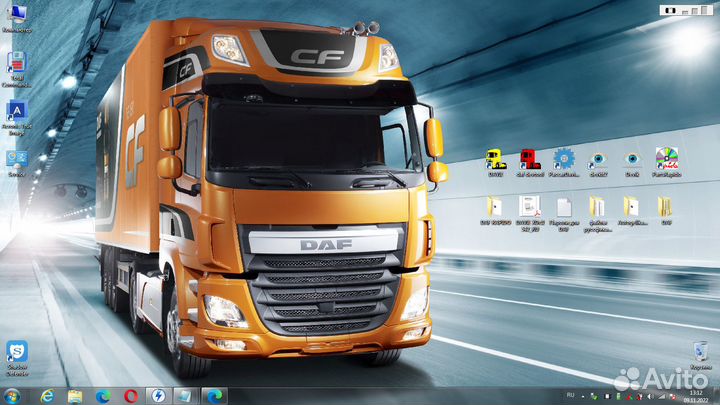Image resolution: width=720 pixels, height=405 pixels.
Task: Open the Recycle Bin
Action: [x=701, y=355]
